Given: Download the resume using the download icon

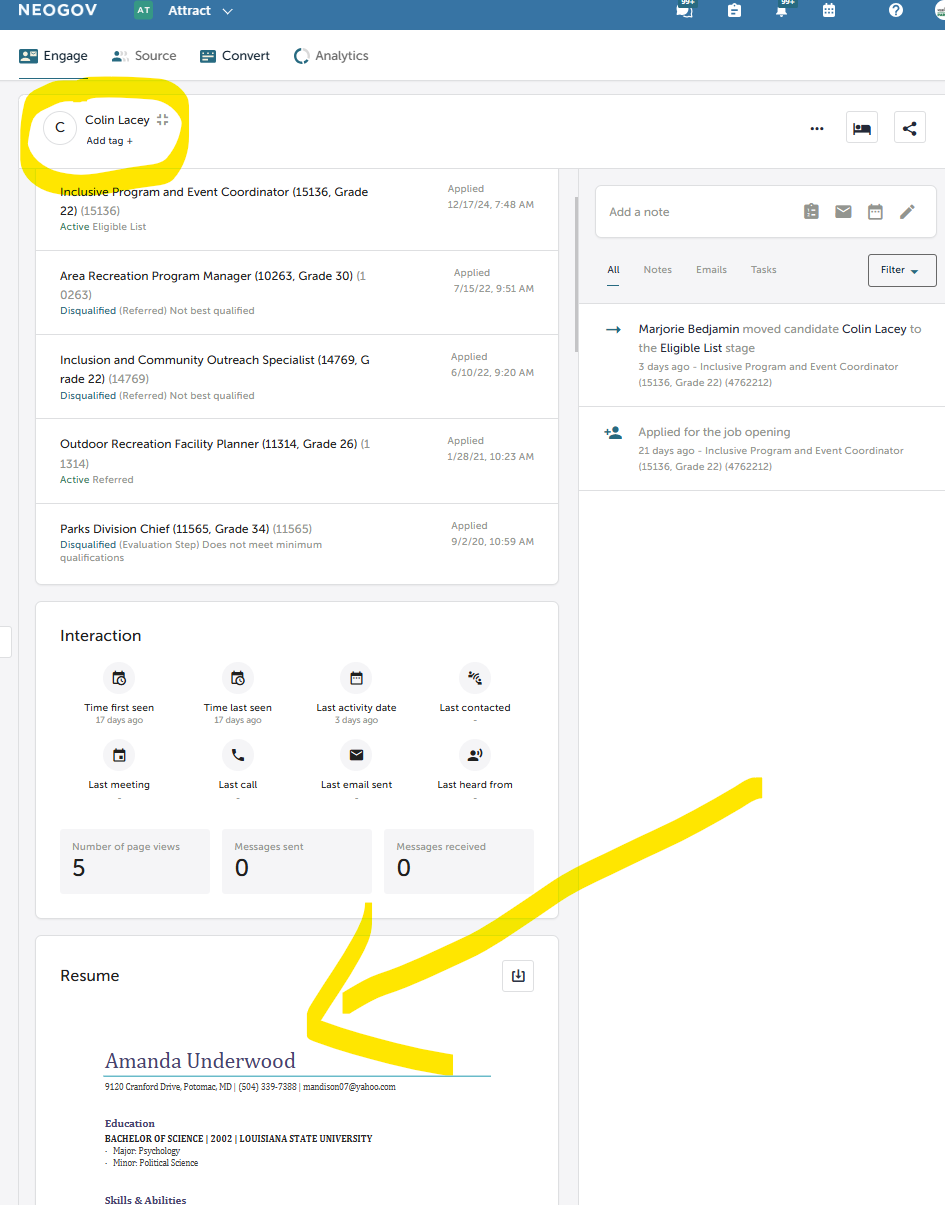Looking at the screenshot, I should click(x=518, y=976).
